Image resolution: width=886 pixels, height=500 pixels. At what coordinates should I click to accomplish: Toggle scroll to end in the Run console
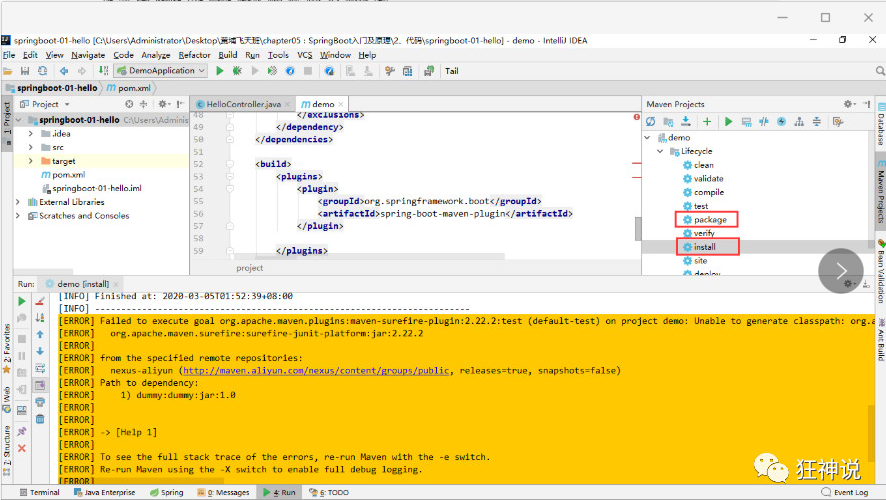pos(40,385)
